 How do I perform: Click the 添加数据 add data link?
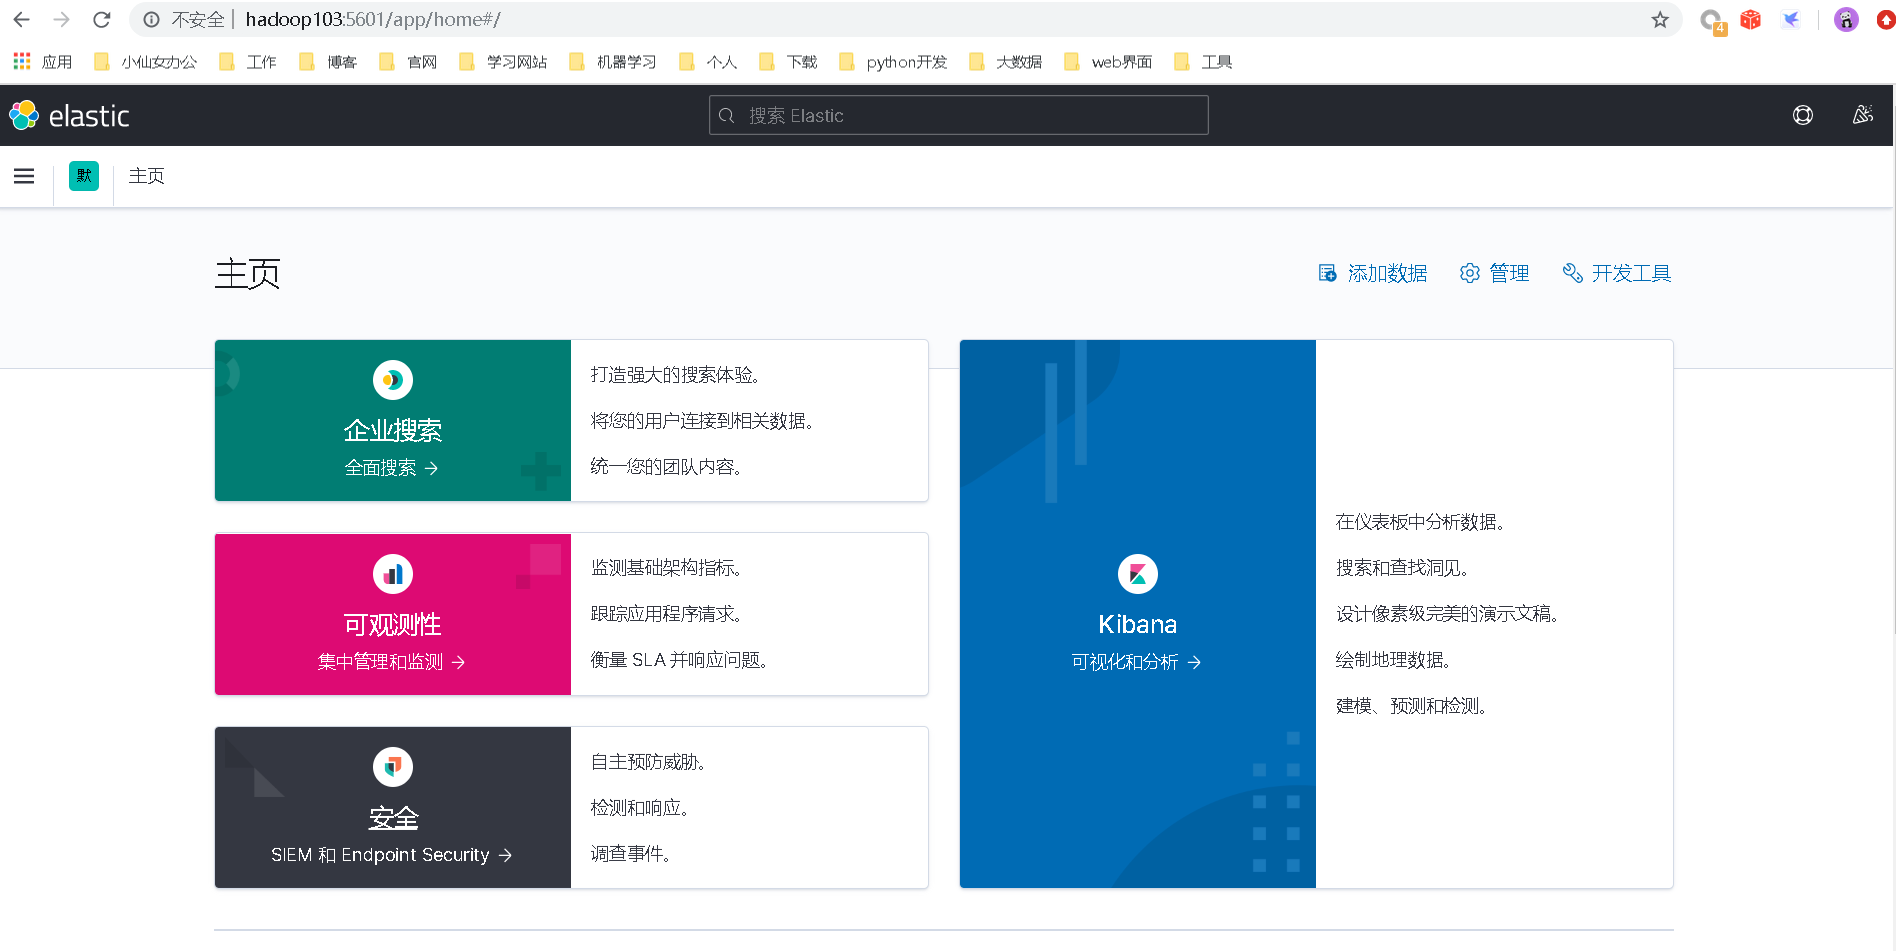pos(1372,273)
